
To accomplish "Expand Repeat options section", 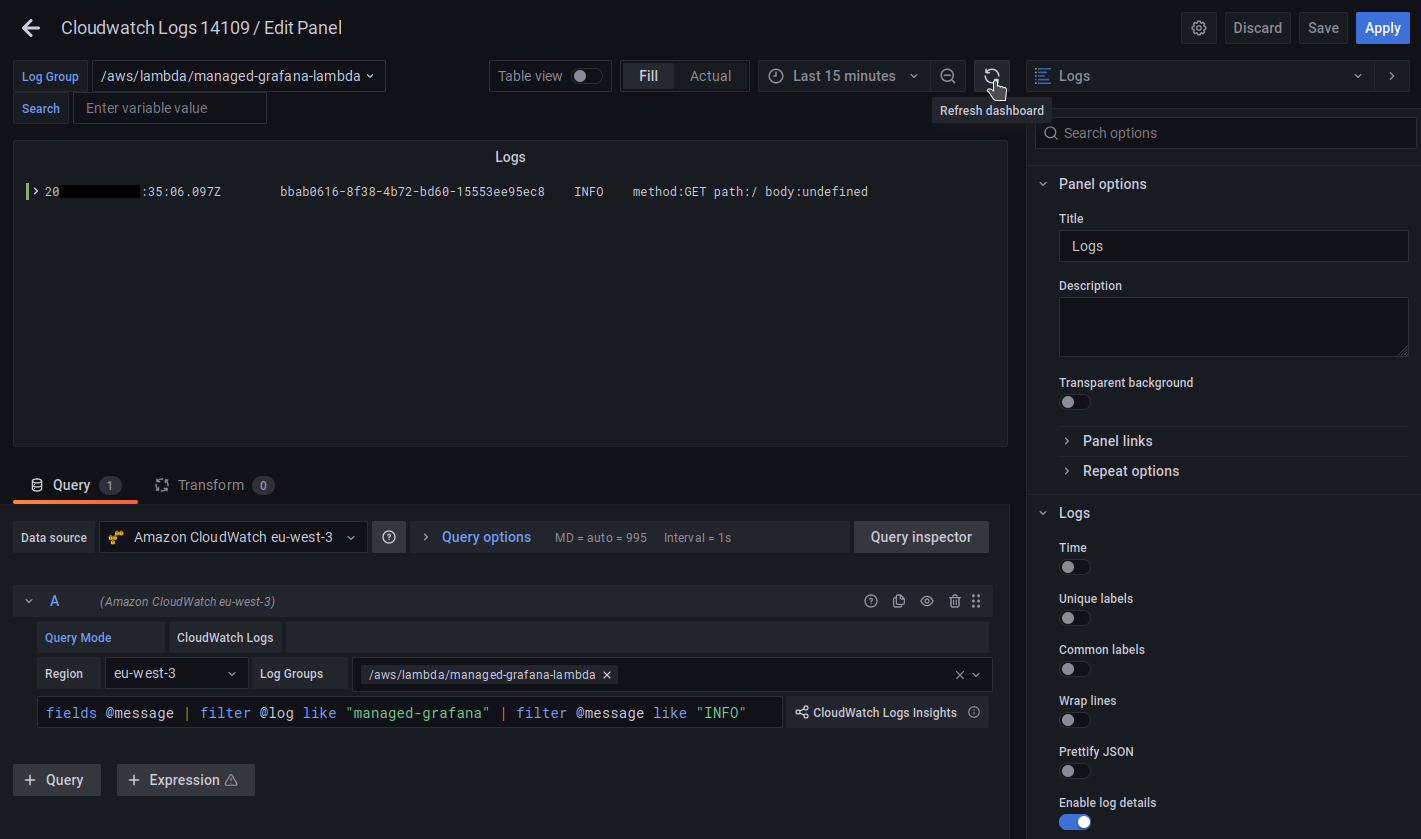I will coord(1130,471).
